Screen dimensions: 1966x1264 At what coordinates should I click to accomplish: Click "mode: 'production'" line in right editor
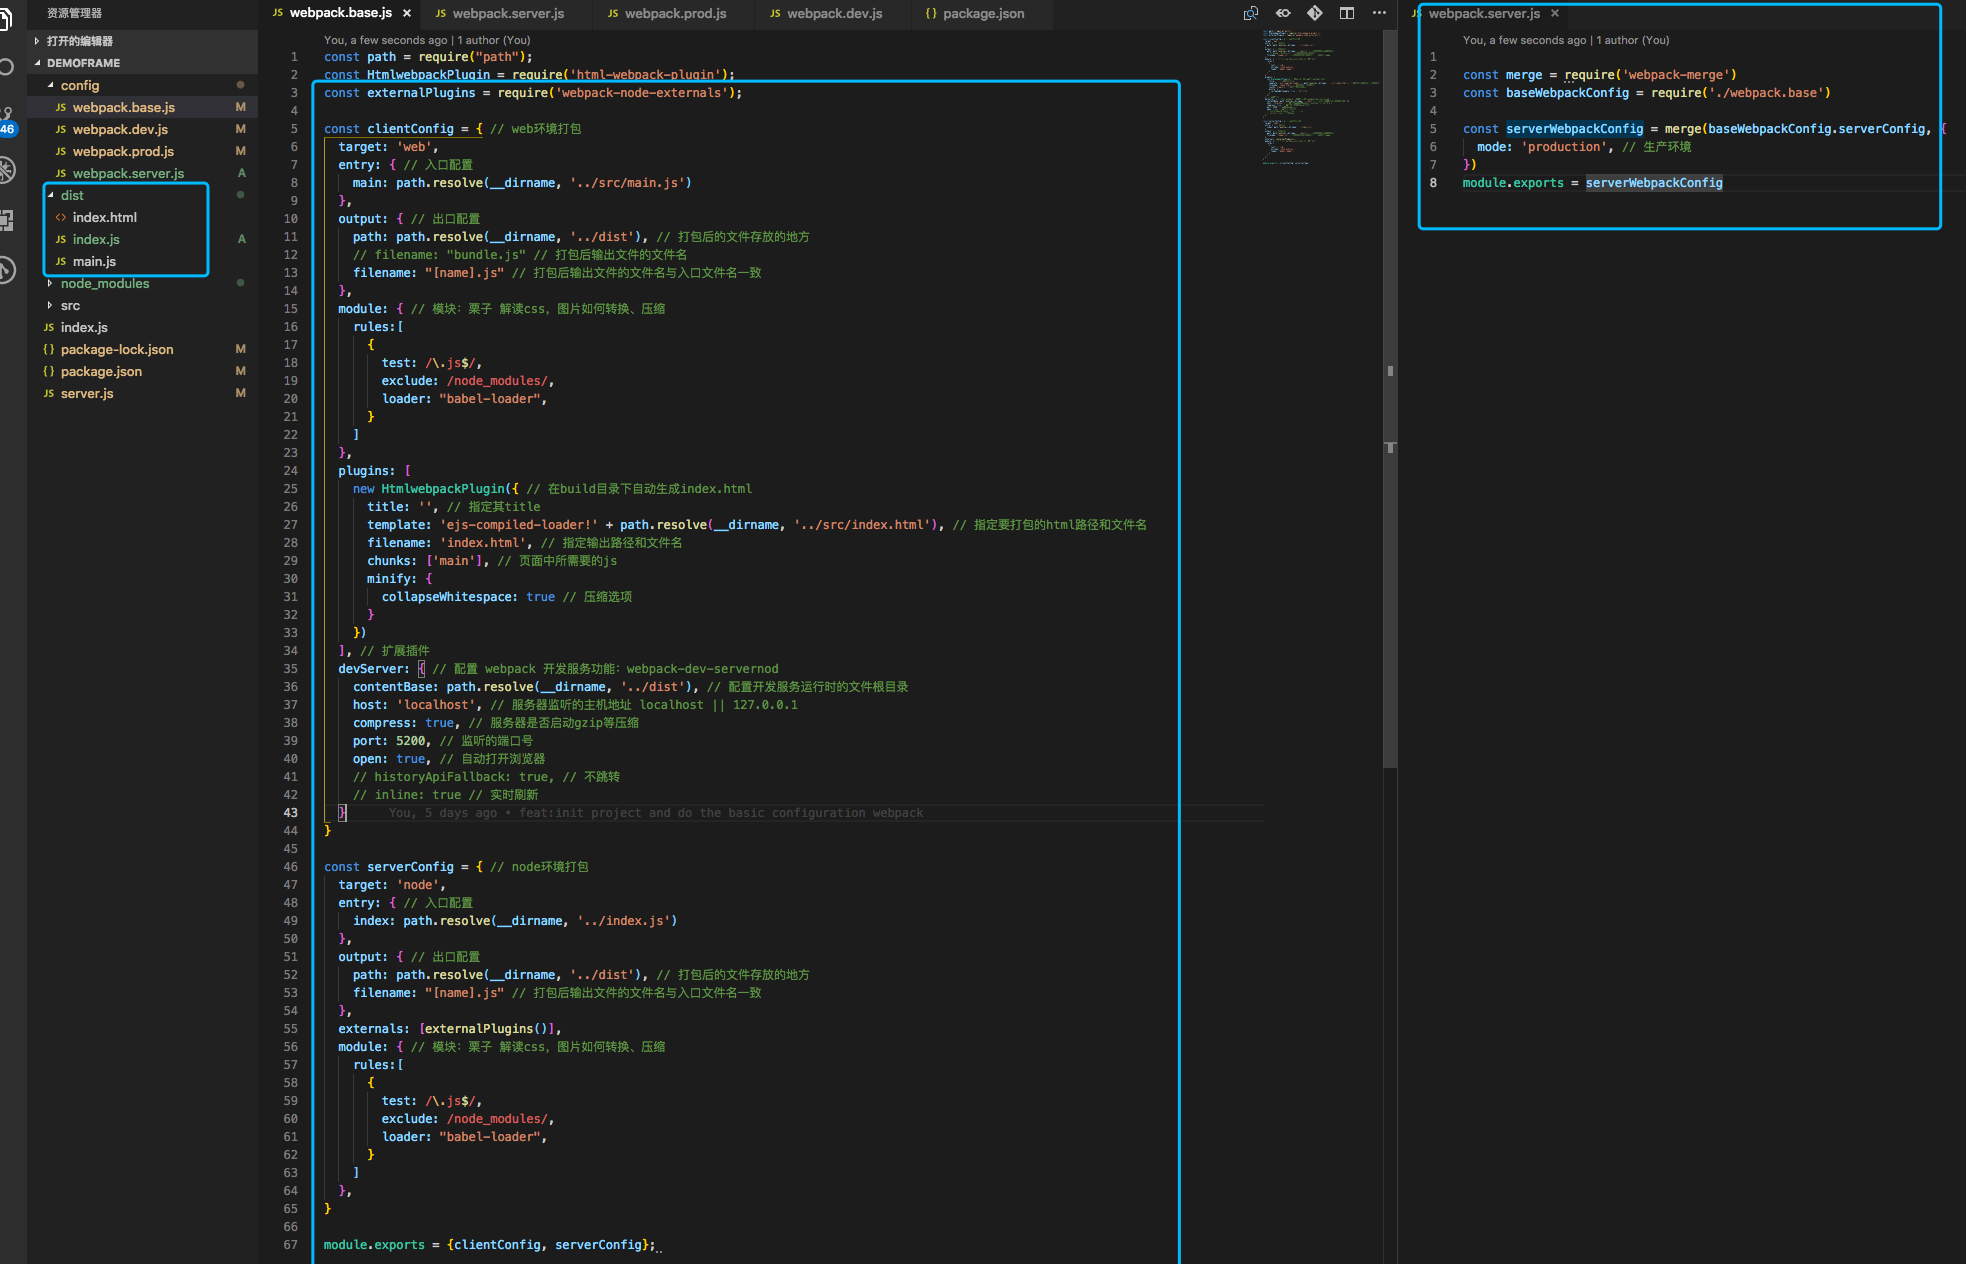point(1584,147)
